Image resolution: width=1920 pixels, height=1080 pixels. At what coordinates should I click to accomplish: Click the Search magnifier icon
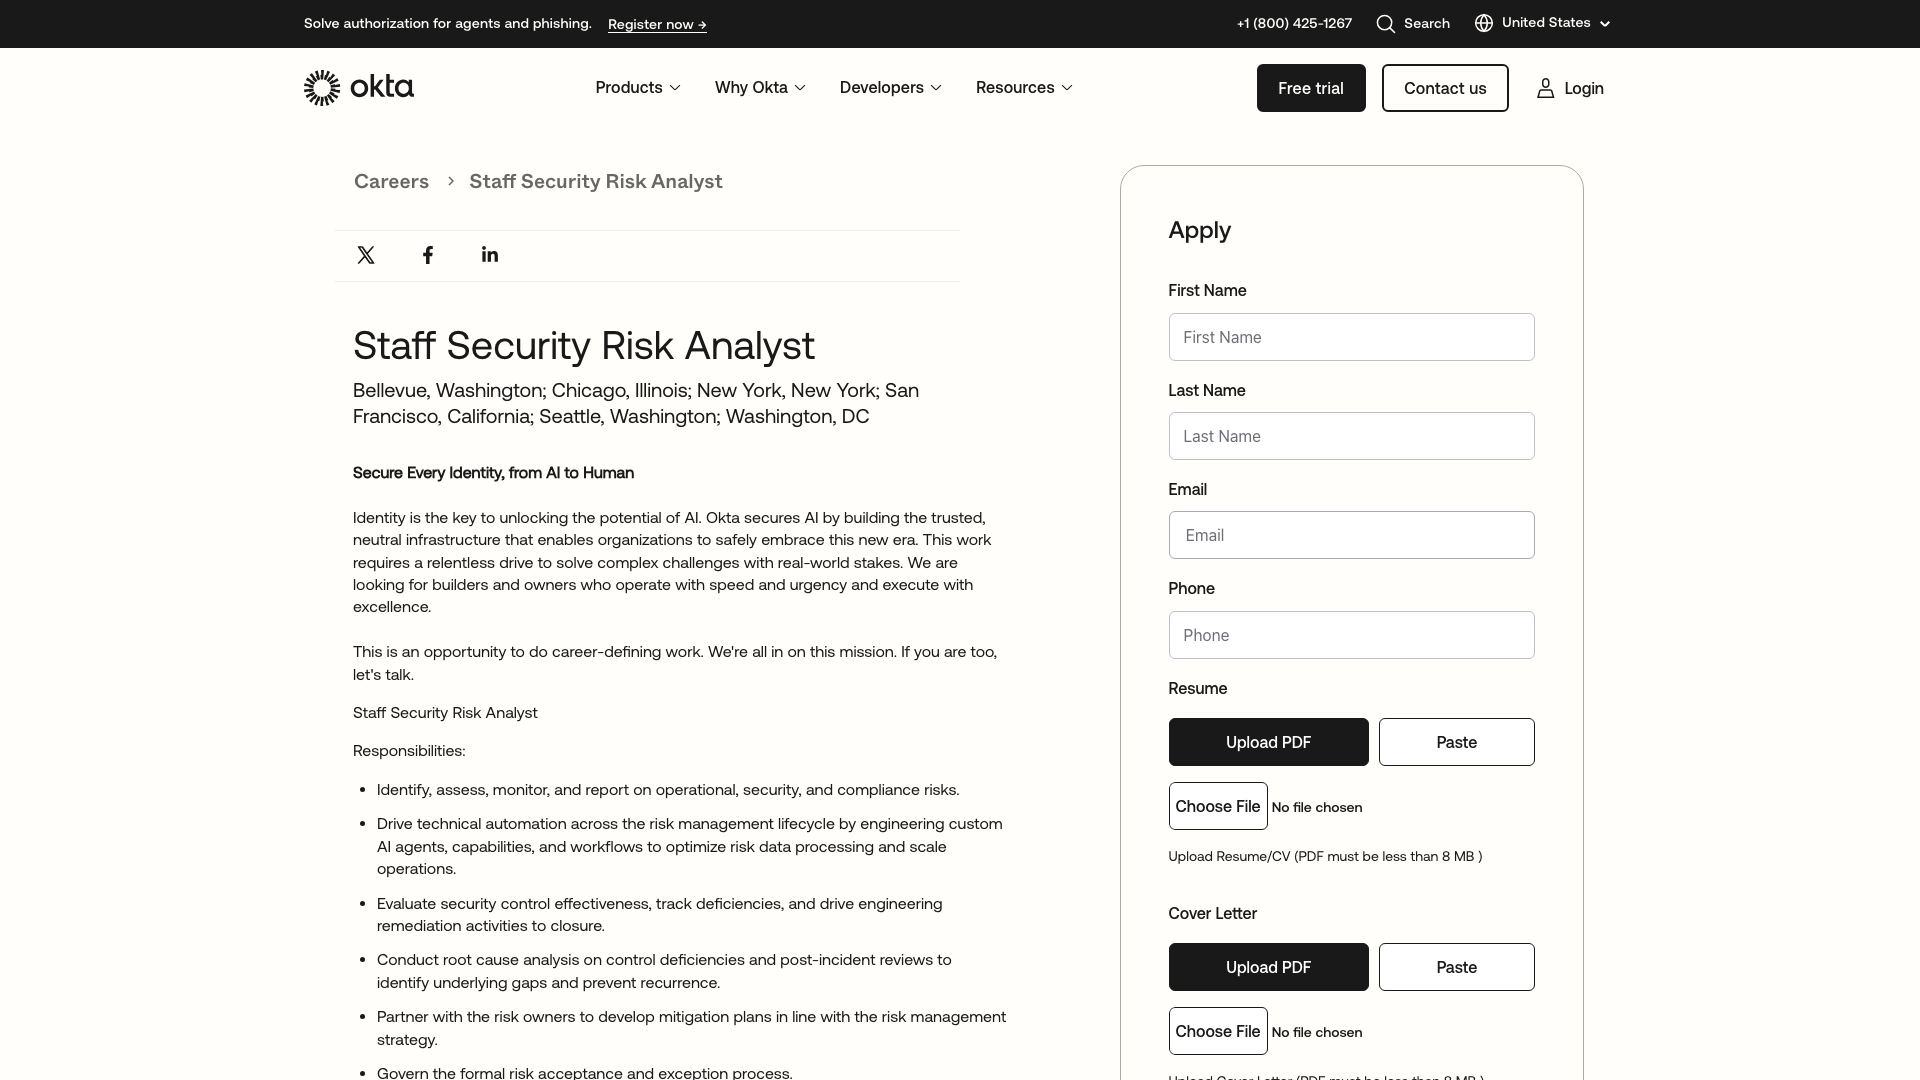(x=1385, y=23)
